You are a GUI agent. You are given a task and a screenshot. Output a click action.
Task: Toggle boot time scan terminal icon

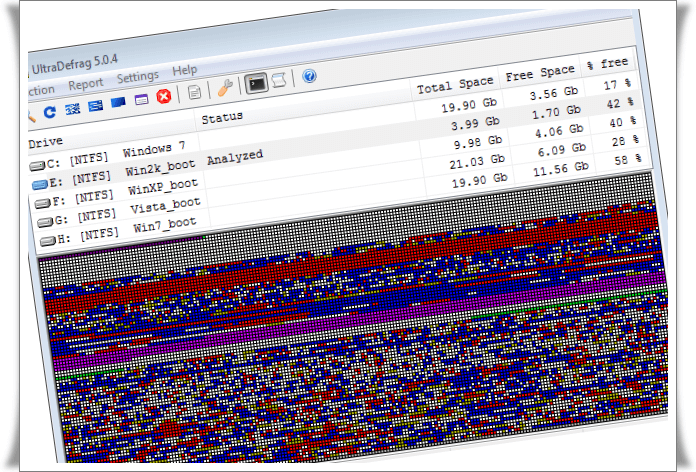257,83
